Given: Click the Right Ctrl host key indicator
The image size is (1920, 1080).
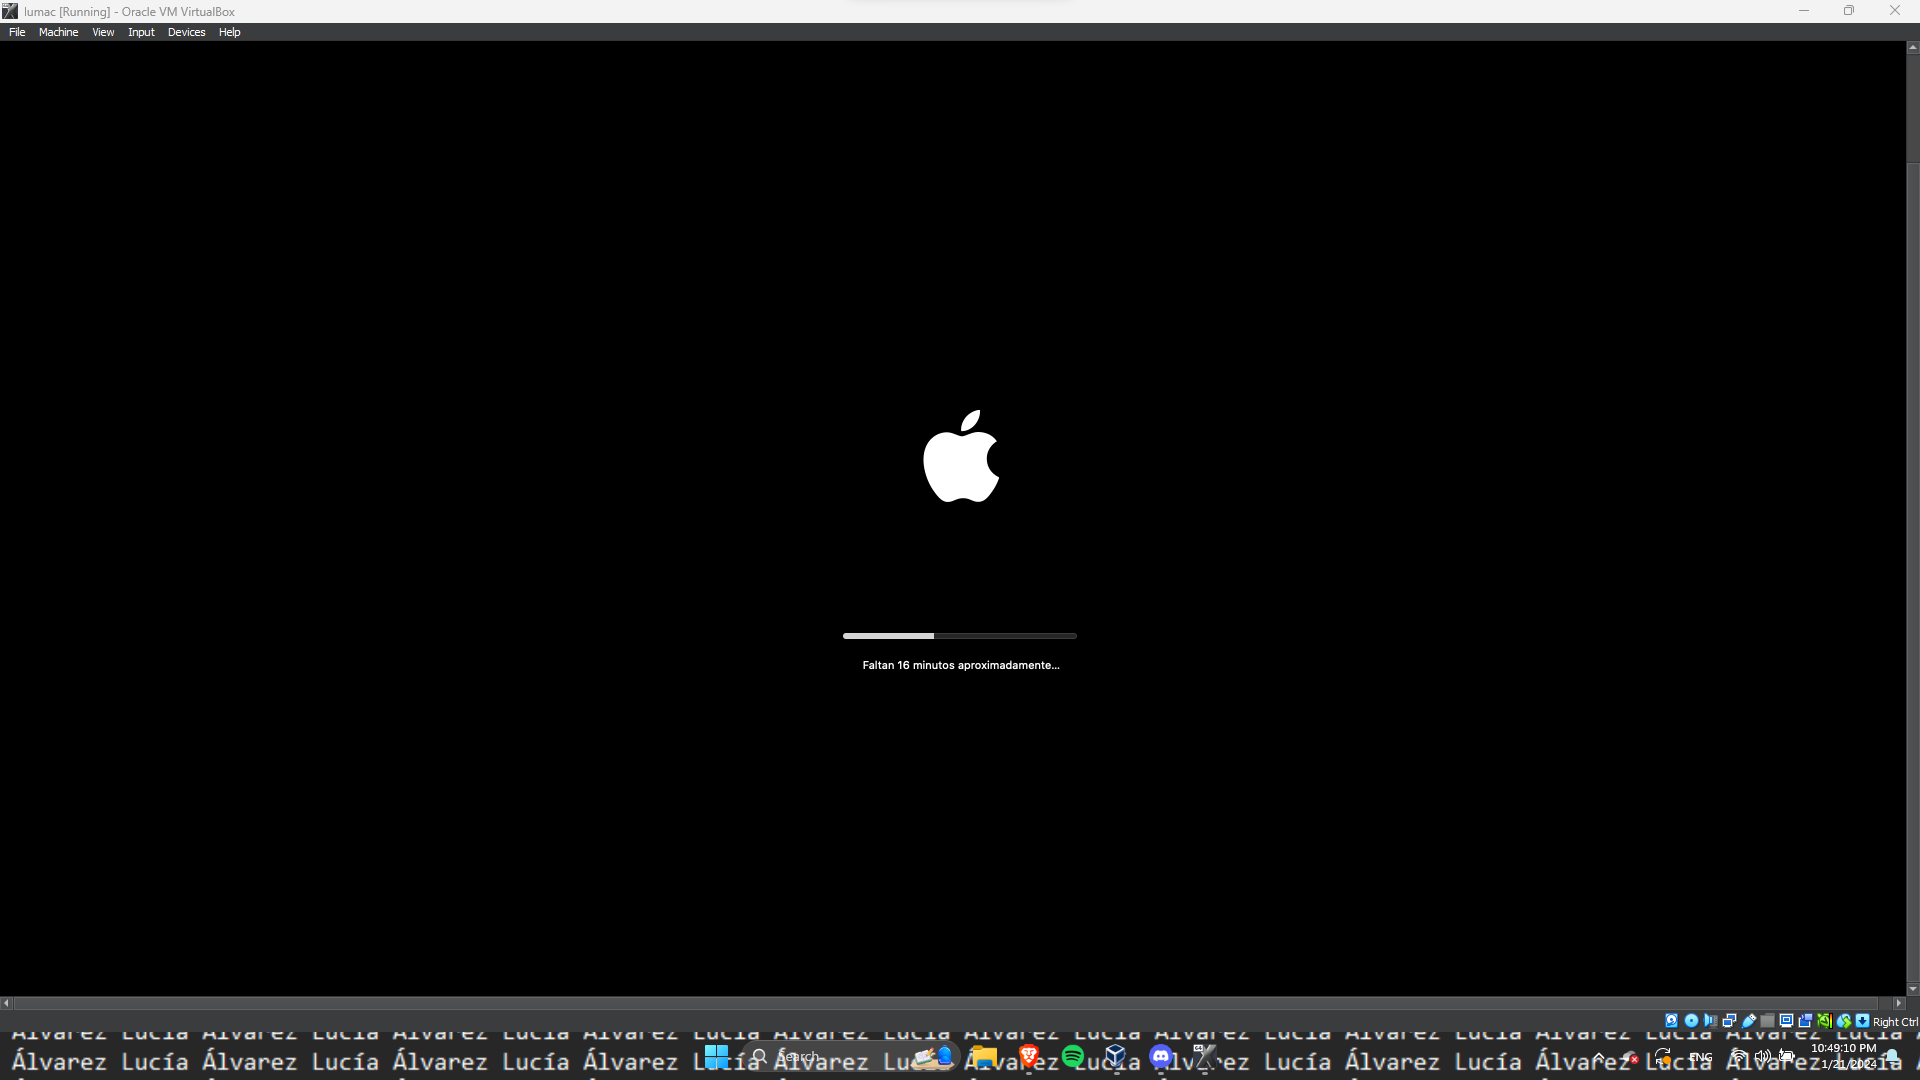Looking at the screenshot, I should (x=1894, y=1022).
